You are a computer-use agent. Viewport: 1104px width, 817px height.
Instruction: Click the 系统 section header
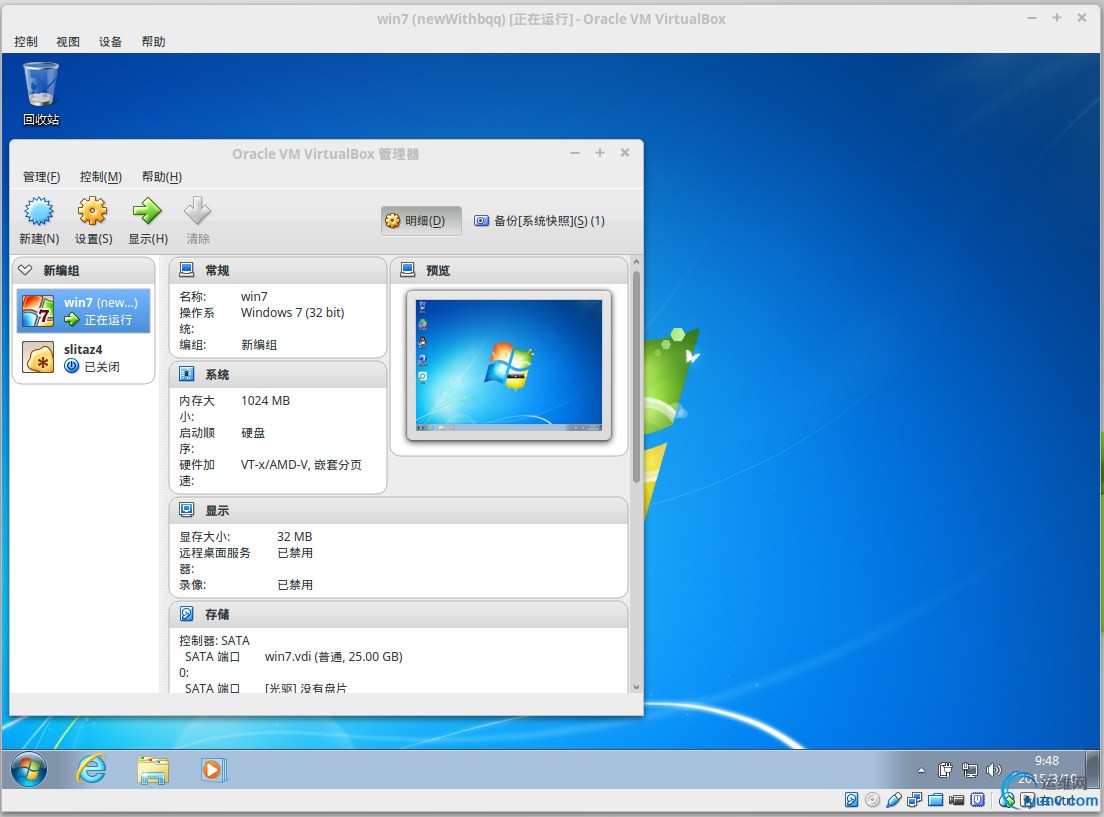278,375
